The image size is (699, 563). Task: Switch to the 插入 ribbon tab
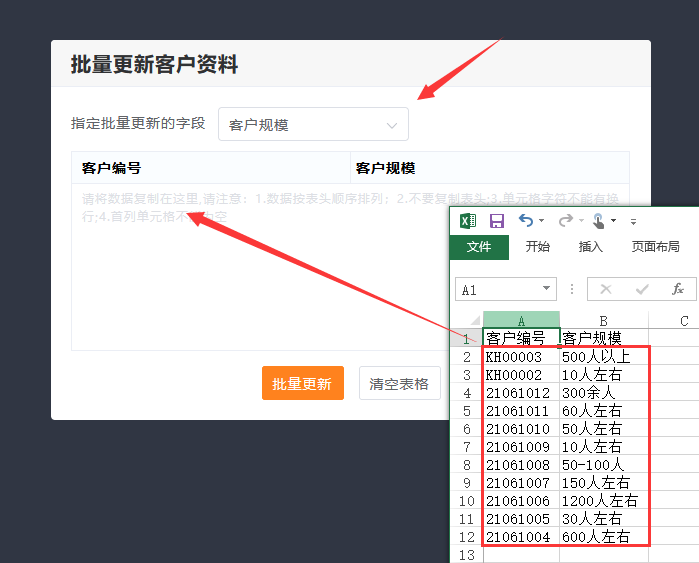591,247
